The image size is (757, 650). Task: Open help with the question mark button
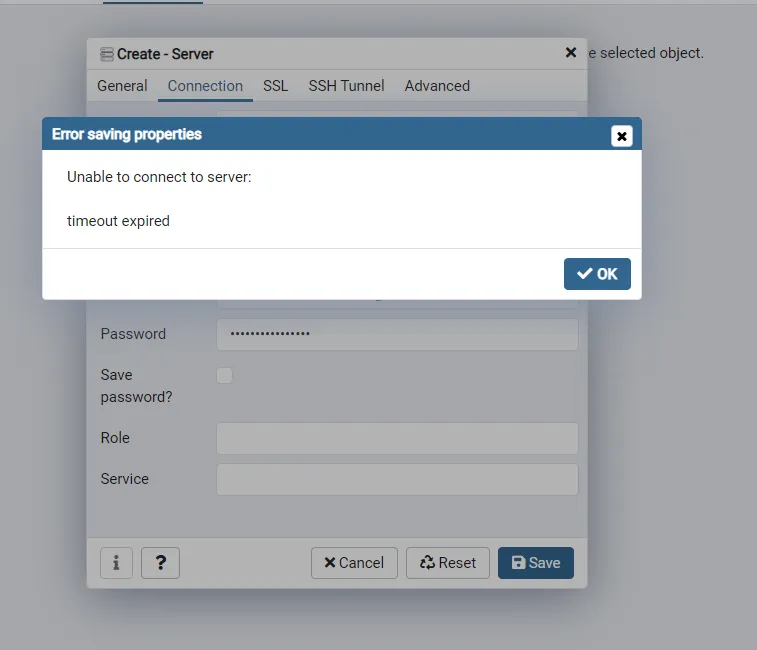160,563
